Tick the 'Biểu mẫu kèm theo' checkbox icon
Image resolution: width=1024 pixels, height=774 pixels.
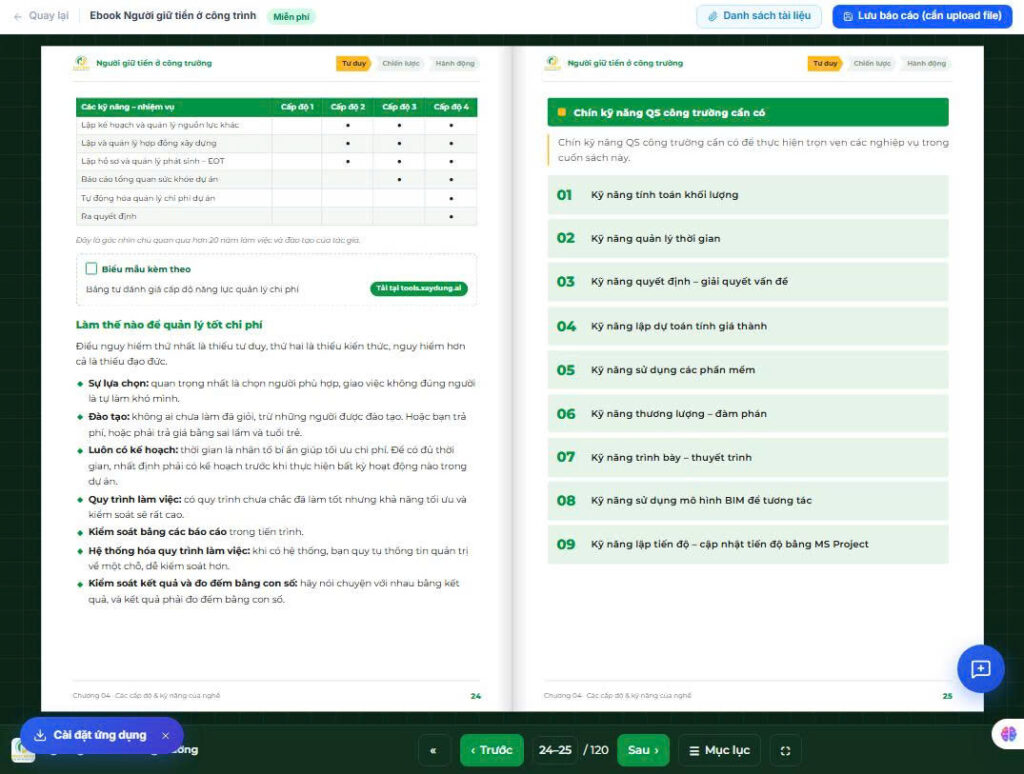[x=91, y=268]
